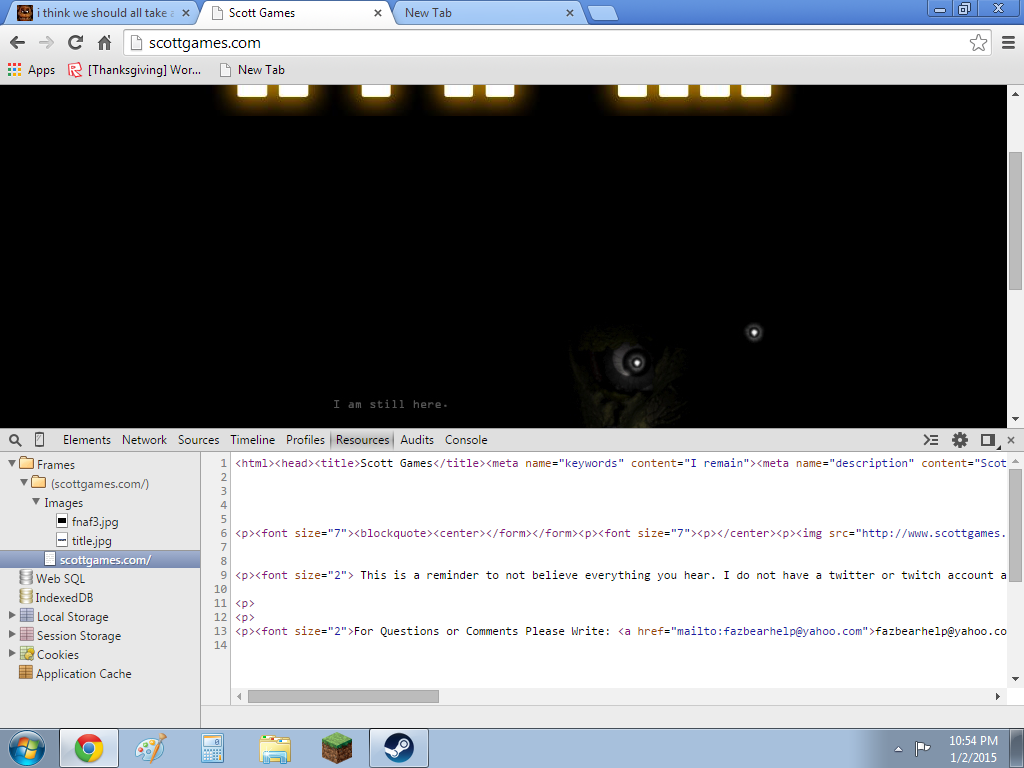Open the Network panel
The image size is (1024, 768).
(144, 440)
